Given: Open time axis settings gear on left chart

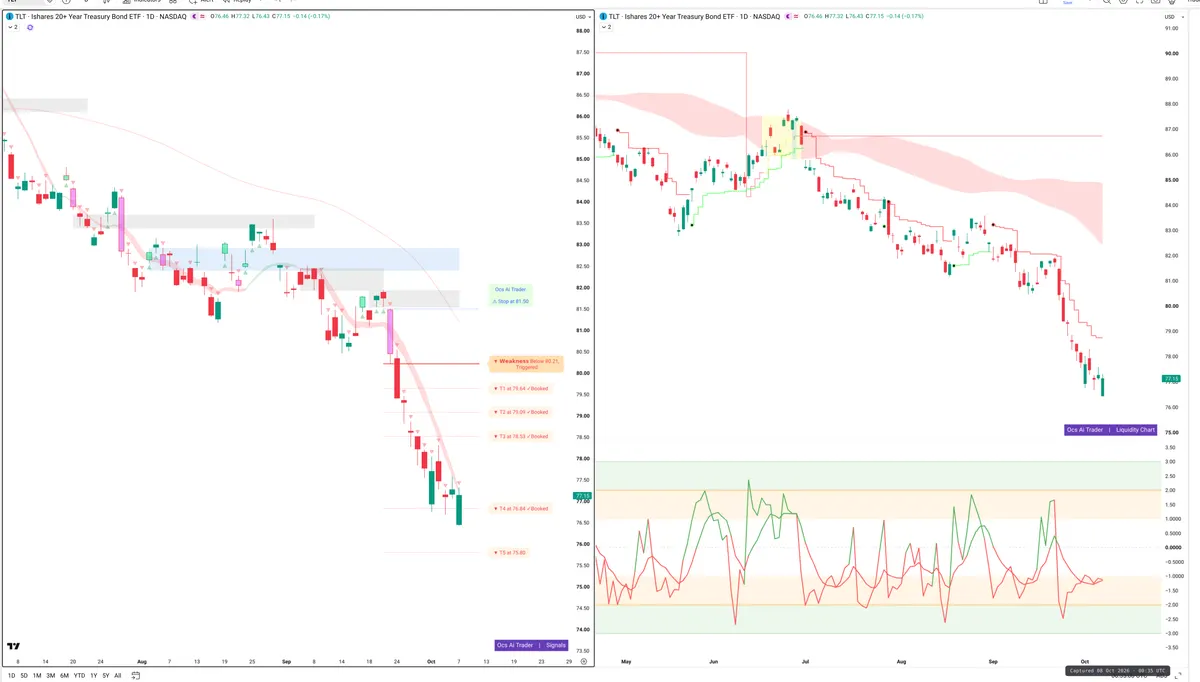Looking at the screenshot, I should [x=583, y=662].
